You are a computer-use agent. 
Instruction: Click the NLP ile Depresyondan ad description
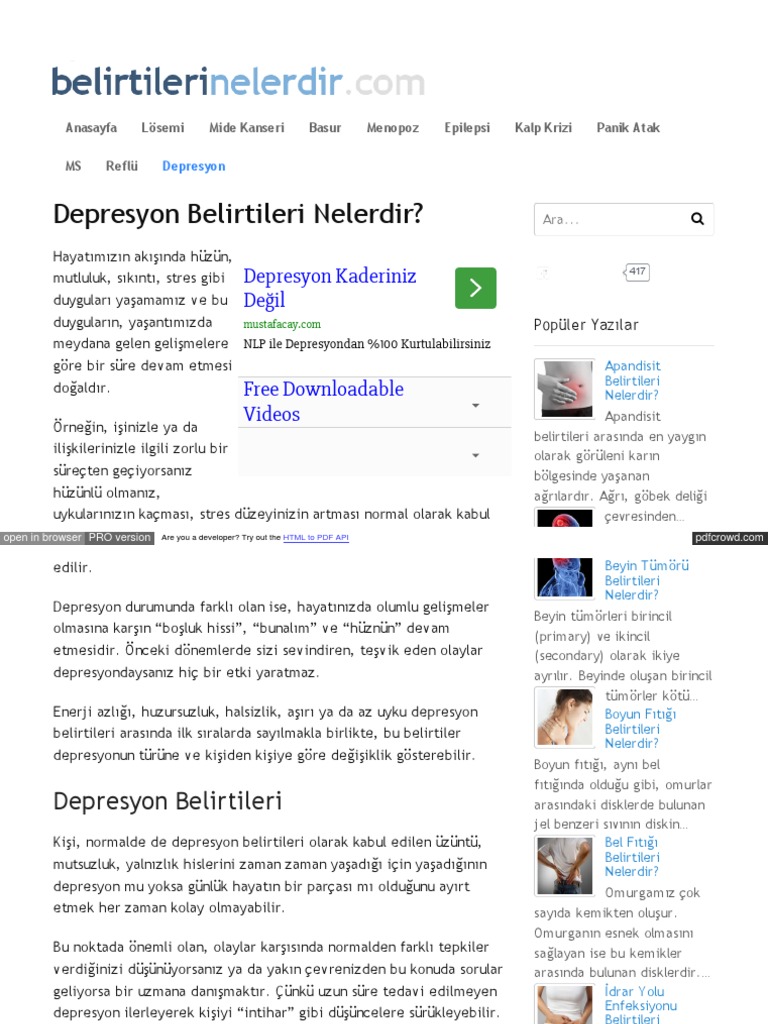[367, 344]
